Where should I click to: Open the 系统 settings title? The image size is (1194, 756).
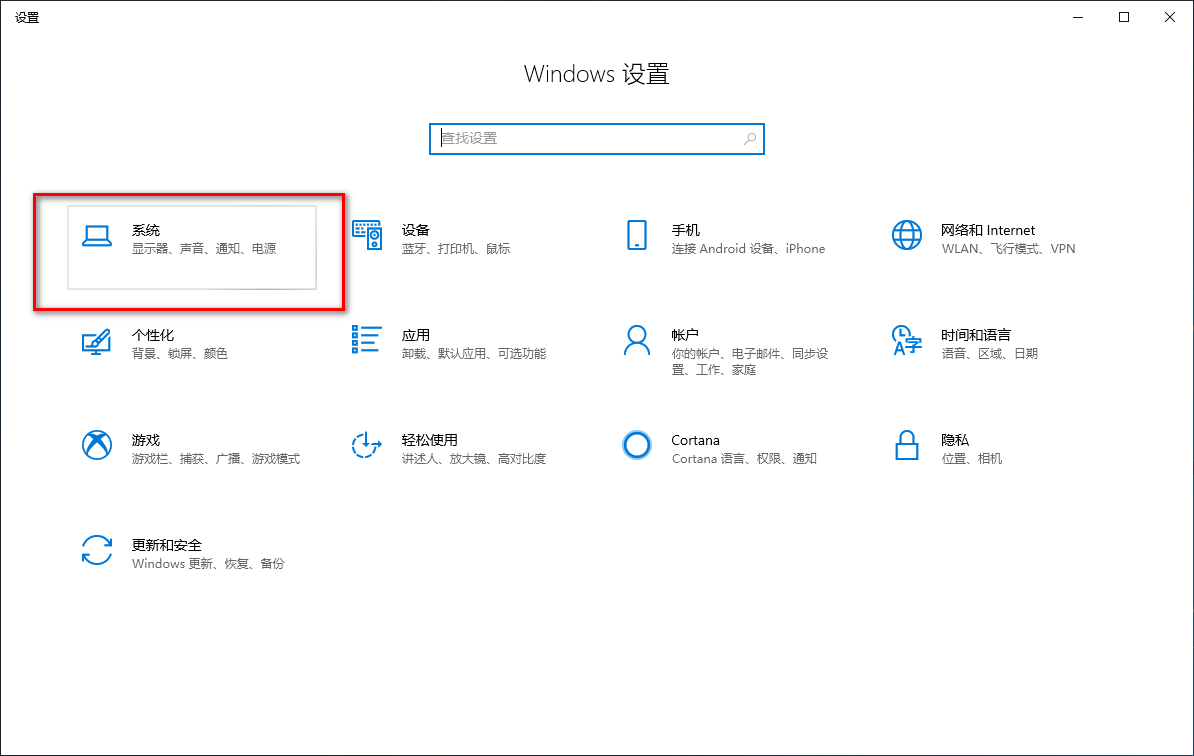(145, 230)
